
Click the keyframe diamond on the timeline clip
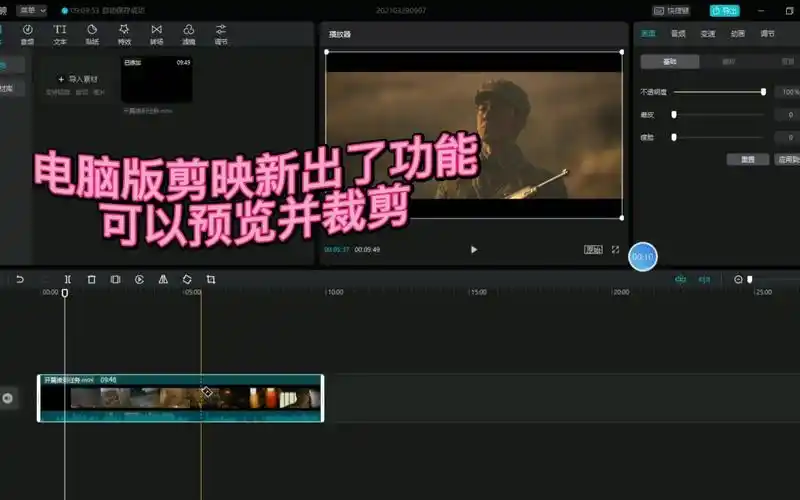click(207, 392)
